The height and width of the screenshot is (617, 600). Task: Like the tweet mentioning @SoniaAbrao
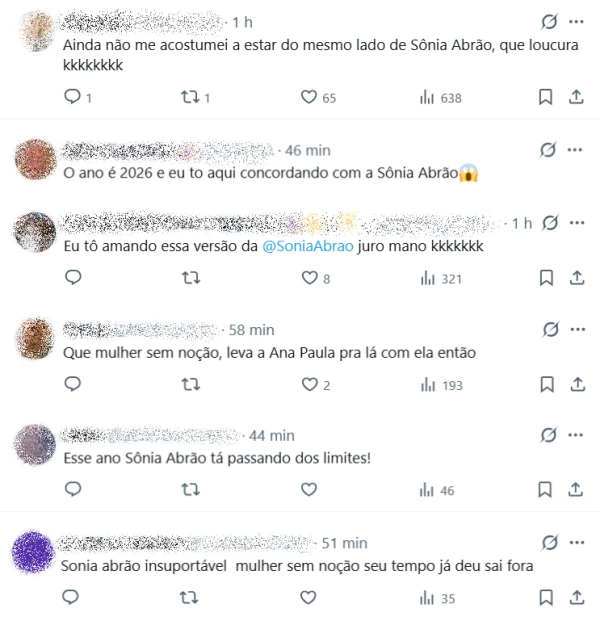point(316,278)
